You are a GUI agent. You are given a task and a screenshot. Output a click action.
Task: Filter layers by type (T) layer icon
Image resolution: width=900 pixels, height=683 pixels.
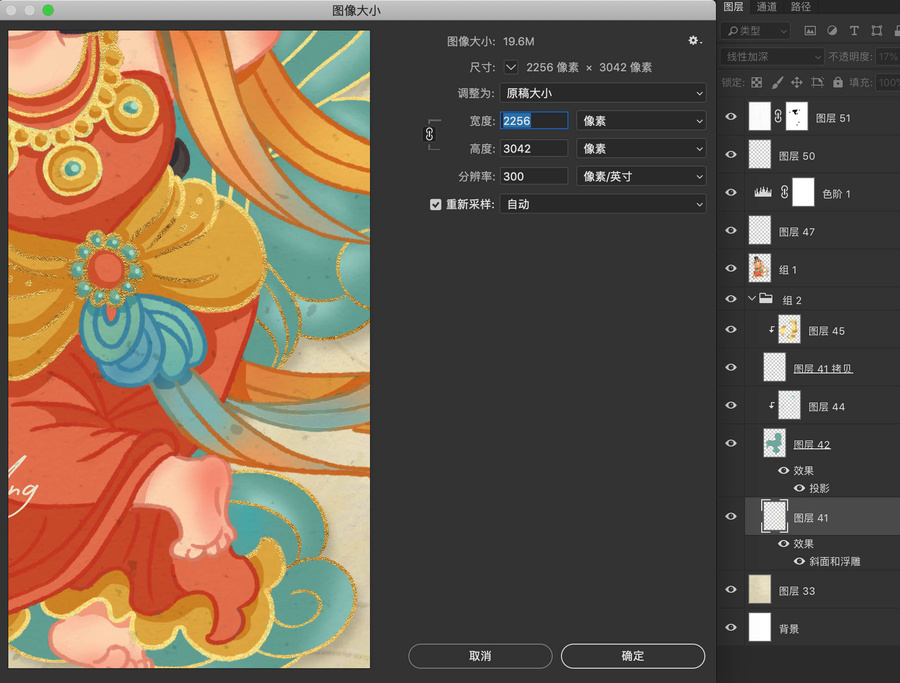[854, 31]
